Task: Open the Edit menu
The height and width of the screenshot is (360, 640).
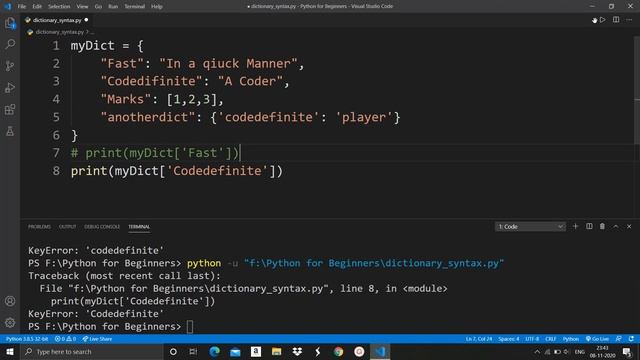Action: click(x=37, y=7)
